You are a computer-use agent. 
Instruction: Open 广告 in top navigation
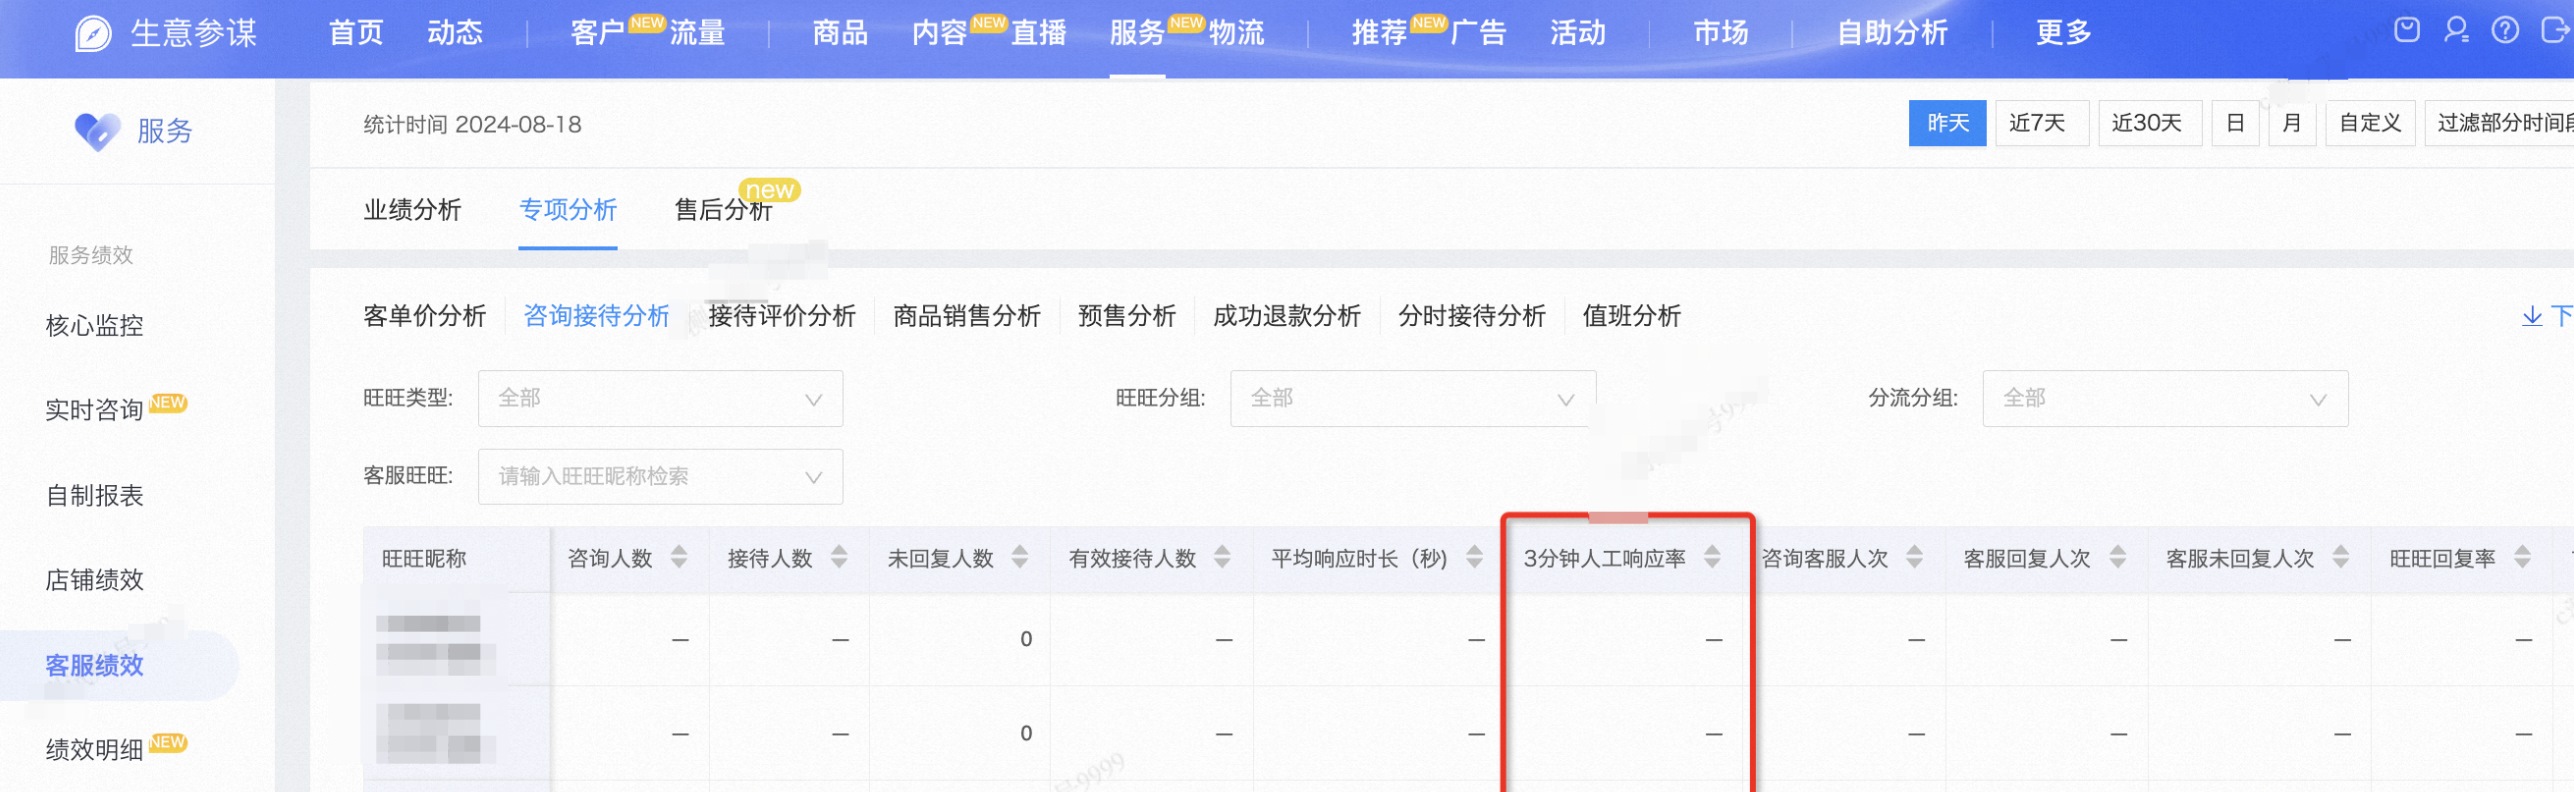tap(1478, 33)
